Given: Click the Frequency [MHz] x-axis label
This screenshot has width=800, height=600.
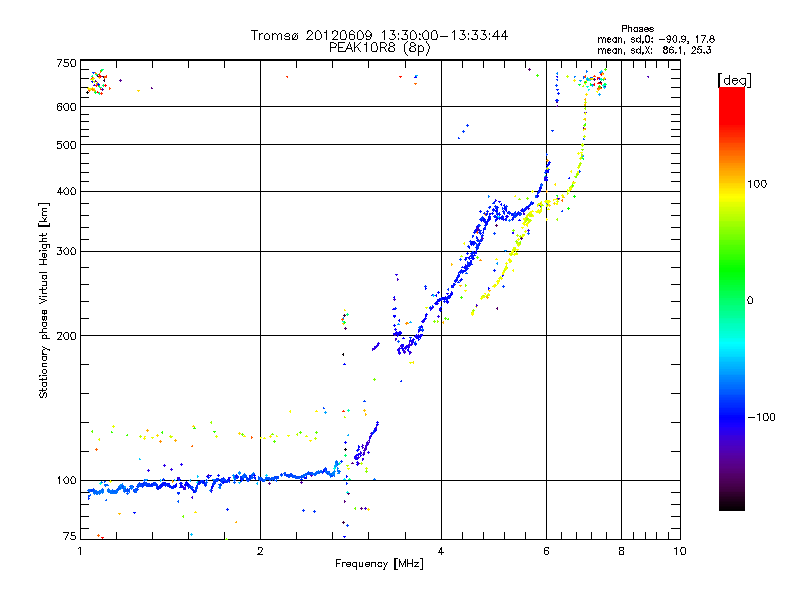Looking at the screenshot, I should 379,565.
